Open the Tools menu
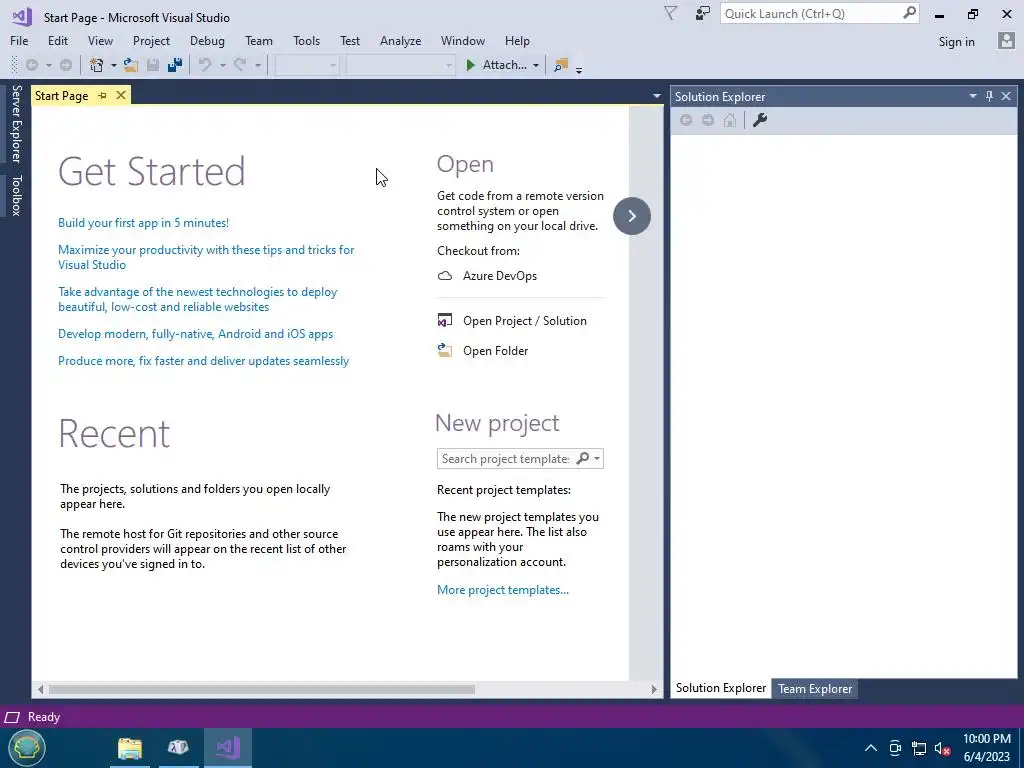This screenshot has width=1024, height=768. (x=306, y=40)
